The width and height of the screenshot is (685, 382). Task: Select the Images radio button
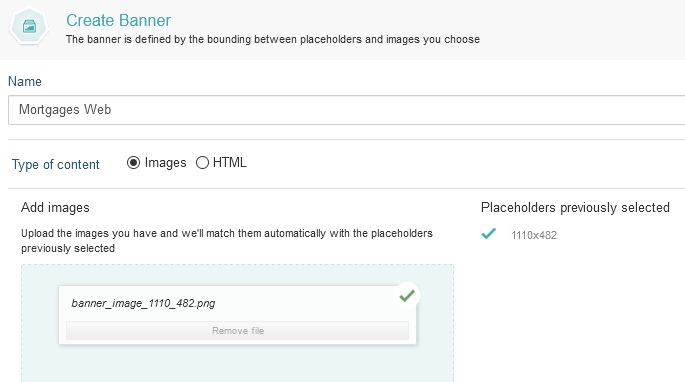pos(133,163)
